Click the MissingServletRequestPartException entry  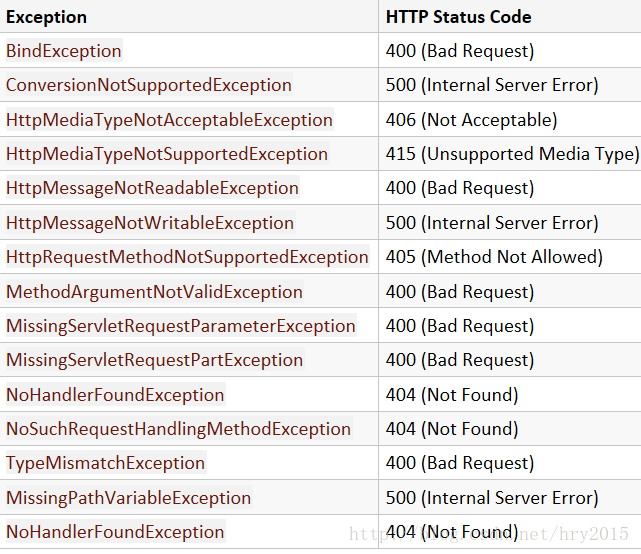coord(154,360)
